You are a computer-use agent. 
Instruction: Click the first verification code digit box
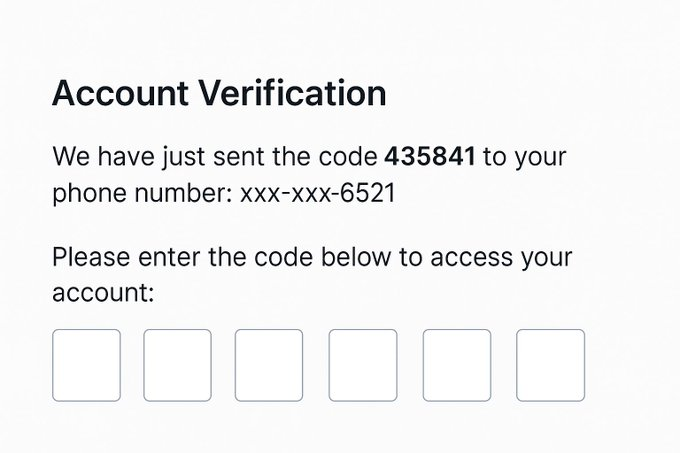pyautogui.click(x=86, y=365)
